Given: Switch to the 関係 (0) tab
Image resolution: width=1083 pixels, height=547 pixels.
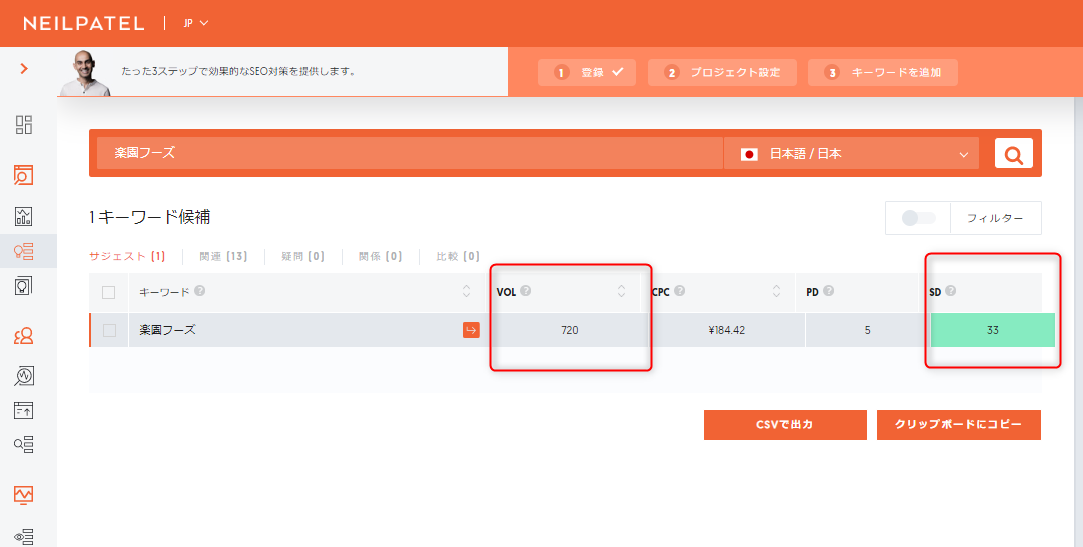Looking at the screenshot, I should pos(381,256).
